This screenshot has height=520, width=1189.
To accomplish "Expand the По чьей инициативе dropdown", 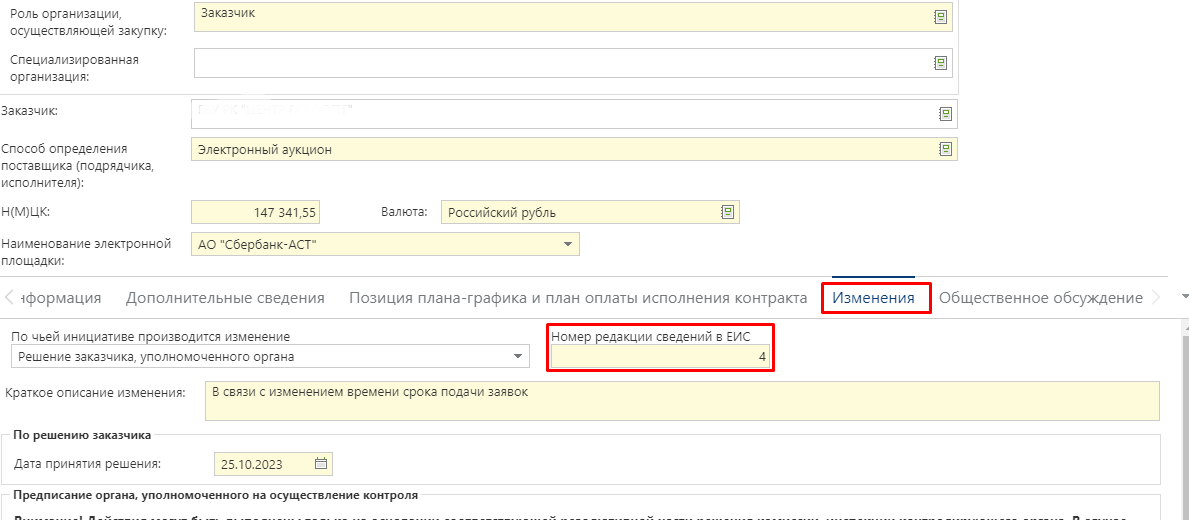I will 518,356.
